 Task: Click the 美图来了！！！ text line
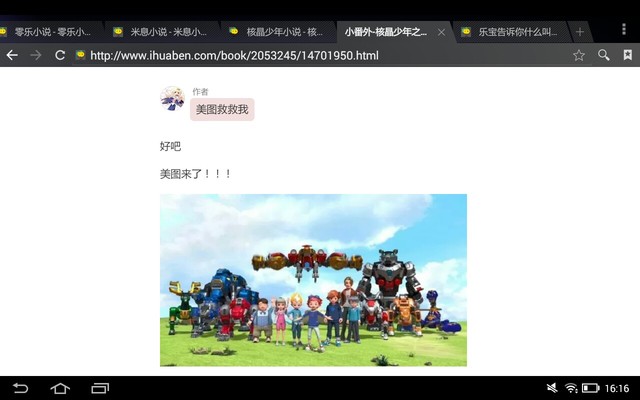coord(195,174)
